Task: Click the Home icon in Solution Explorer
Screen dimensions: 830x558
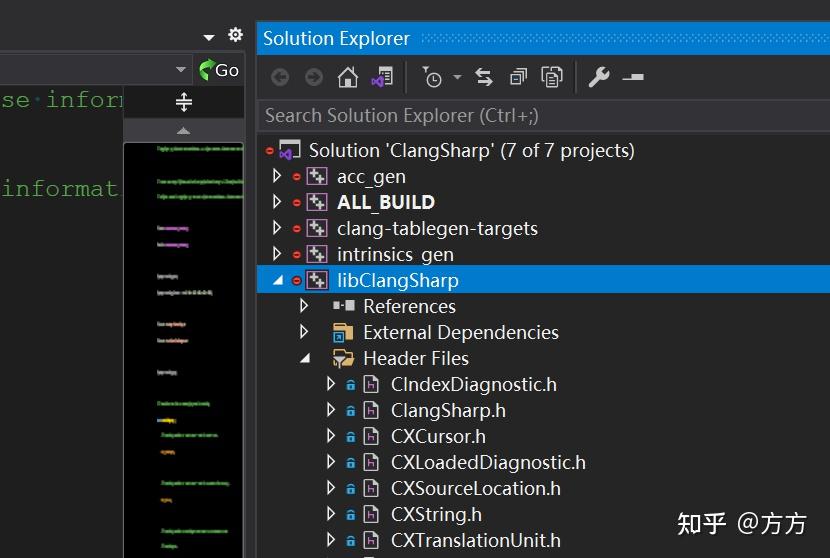Action: click(x=347, y=77)
